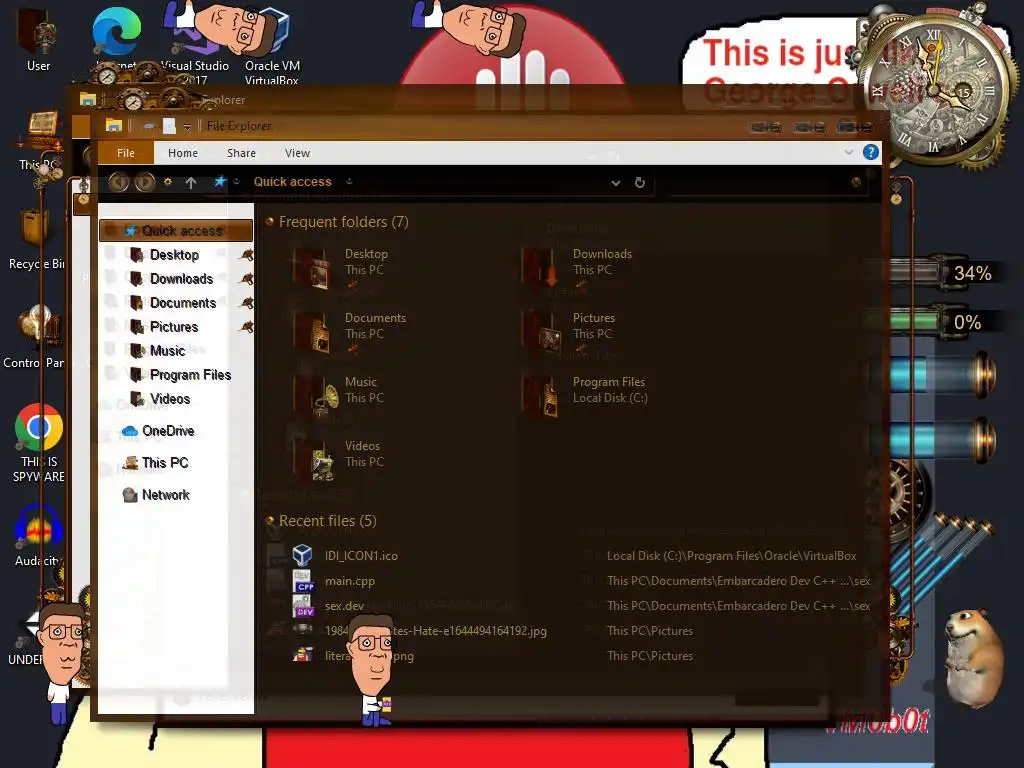This screenshot has width=1024, height=768.
Task: Open the Chrome THIS IS SPYWARE desktop icon
Action: point(39,443)
